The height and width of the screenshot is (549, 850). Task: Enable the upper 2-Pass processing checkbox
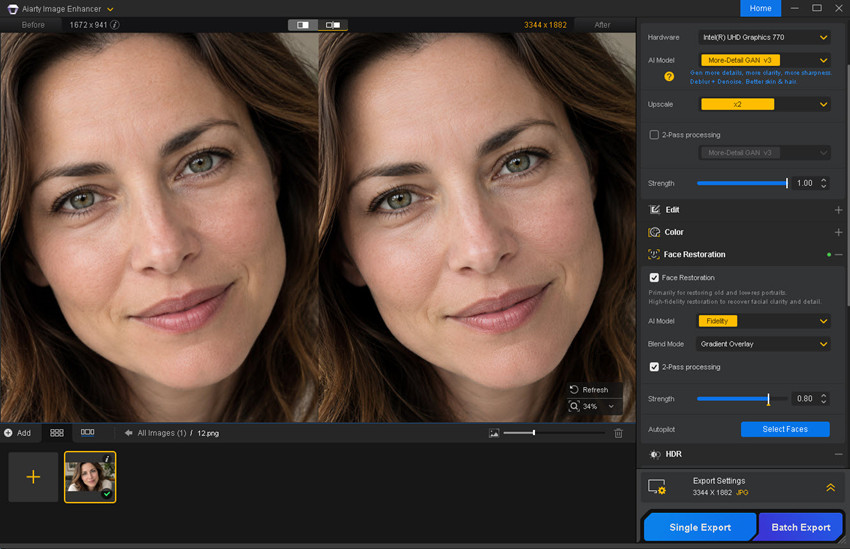pyautogui.click(x=654, y=135)
